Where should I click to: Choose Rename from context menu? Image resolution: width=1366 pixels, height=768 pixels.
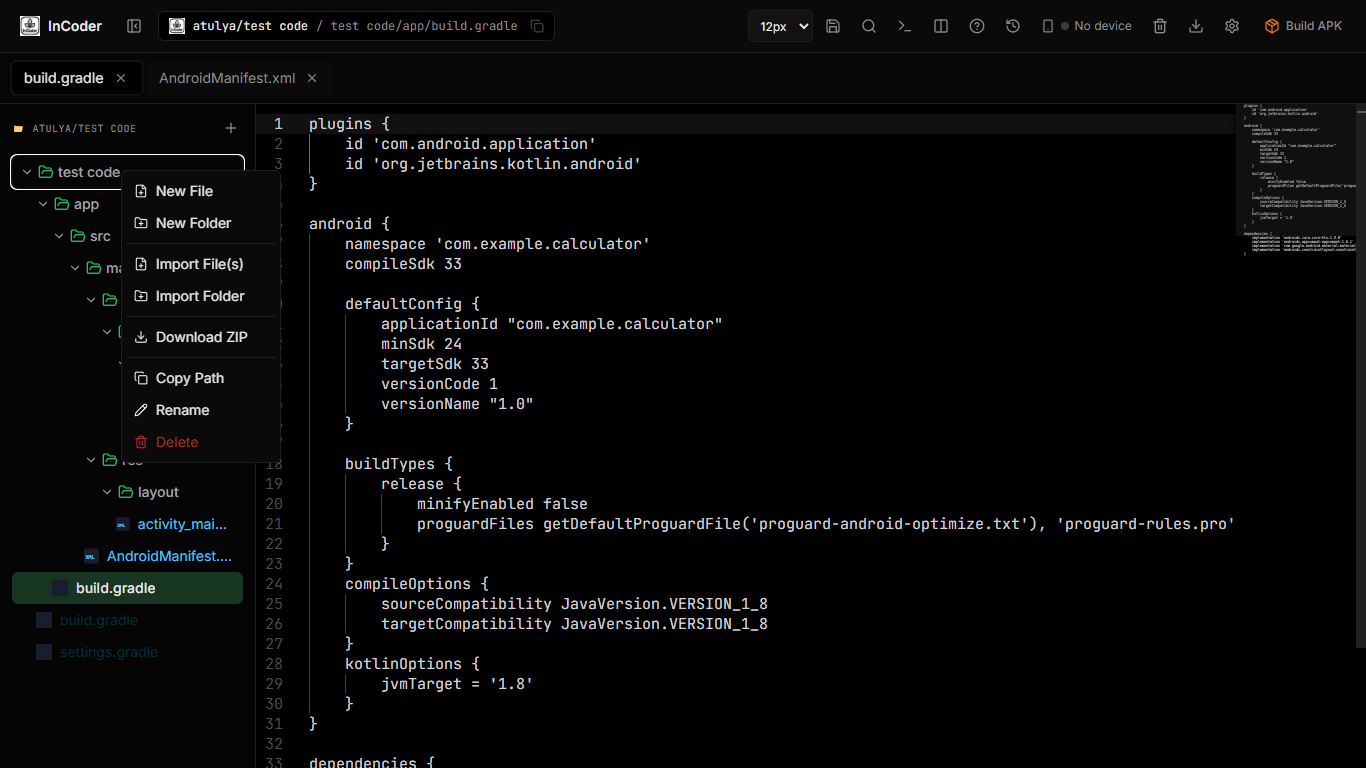coord(200,410)
